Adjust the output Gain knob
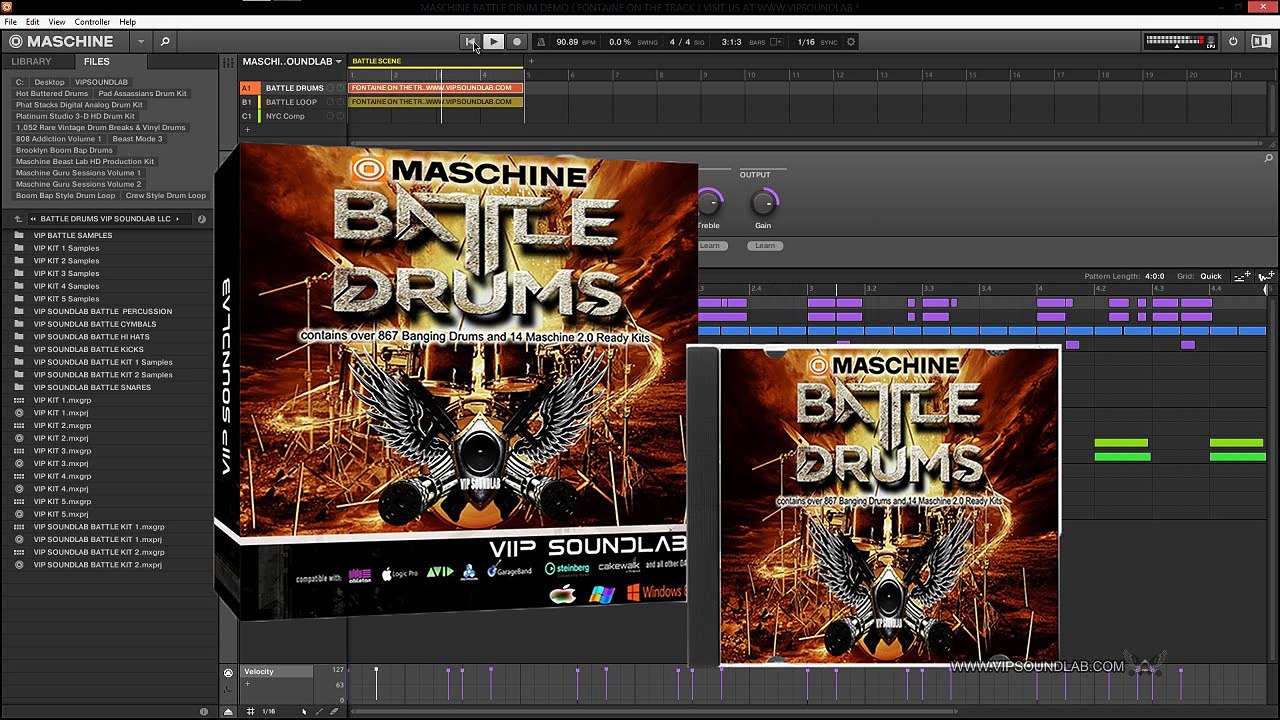Screen dimensions: 1280x720 [763, 203]
